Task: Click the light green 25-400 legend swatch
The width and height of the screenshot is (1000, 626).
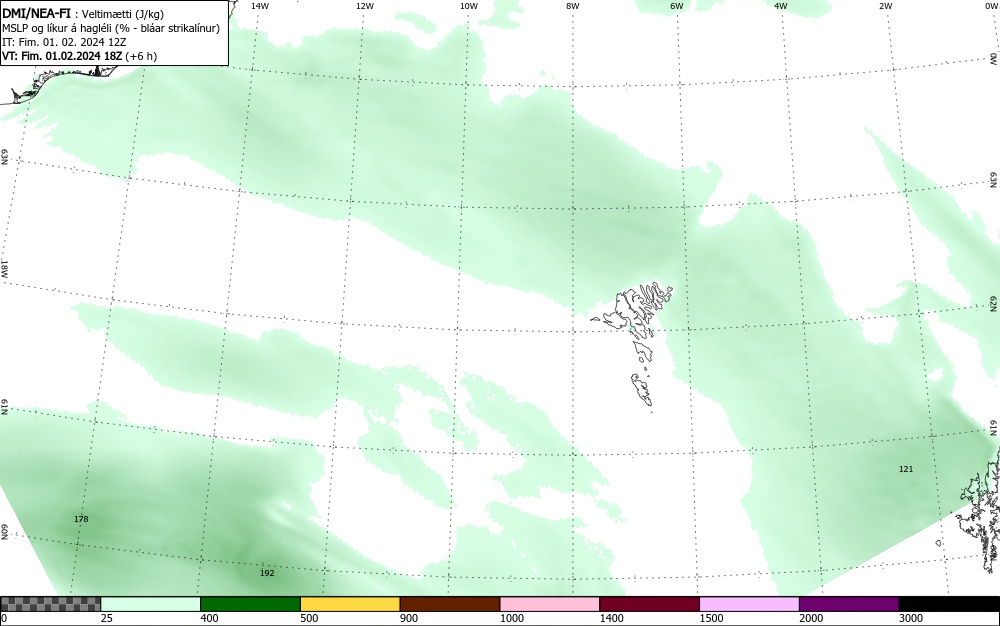Action: 151,604
